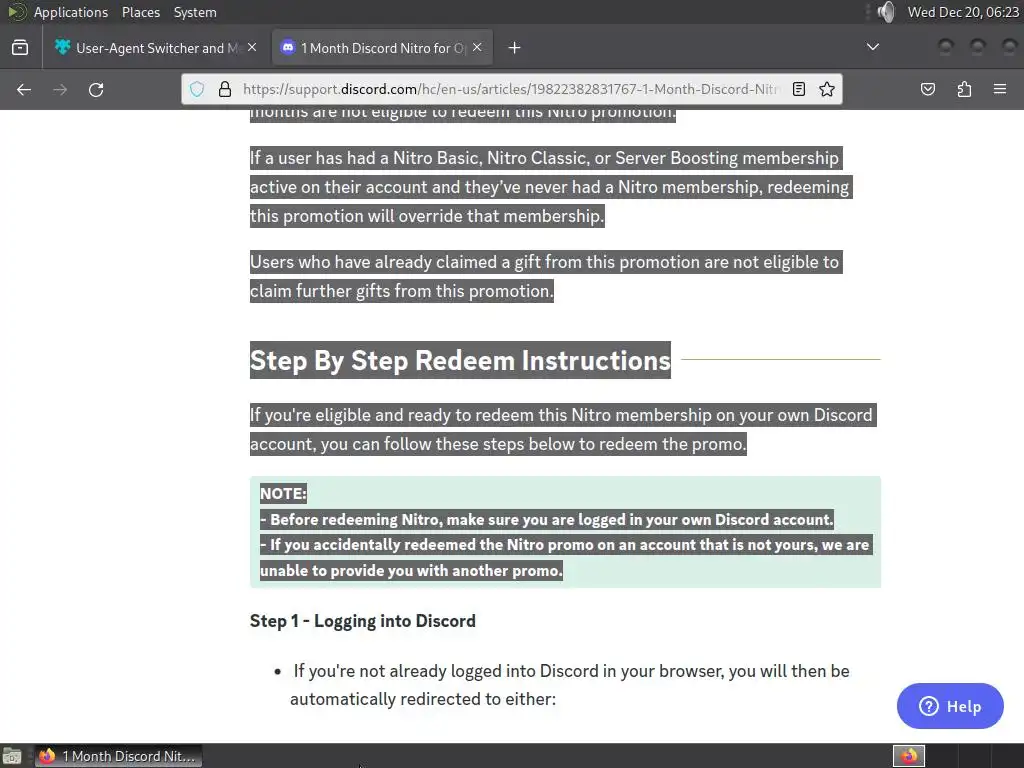Open the clock showing Wed Dec 20
The width and height of the screenshot is (1024, 768).
[x=963, y=12]
